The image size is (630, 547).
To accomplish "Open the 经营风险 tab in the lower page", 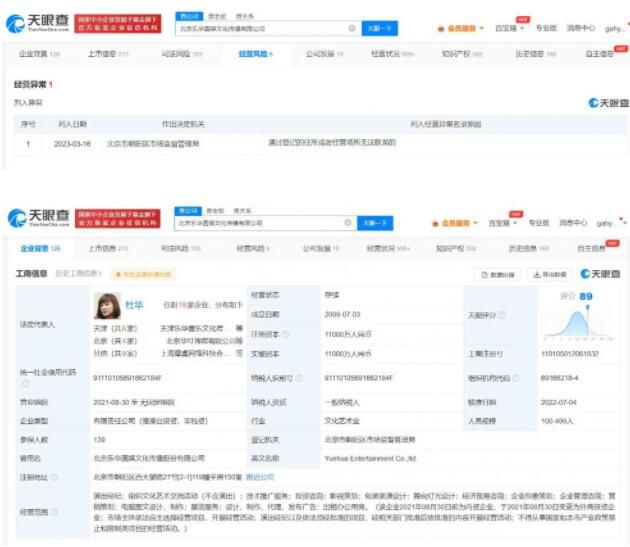I will point(253,248).
